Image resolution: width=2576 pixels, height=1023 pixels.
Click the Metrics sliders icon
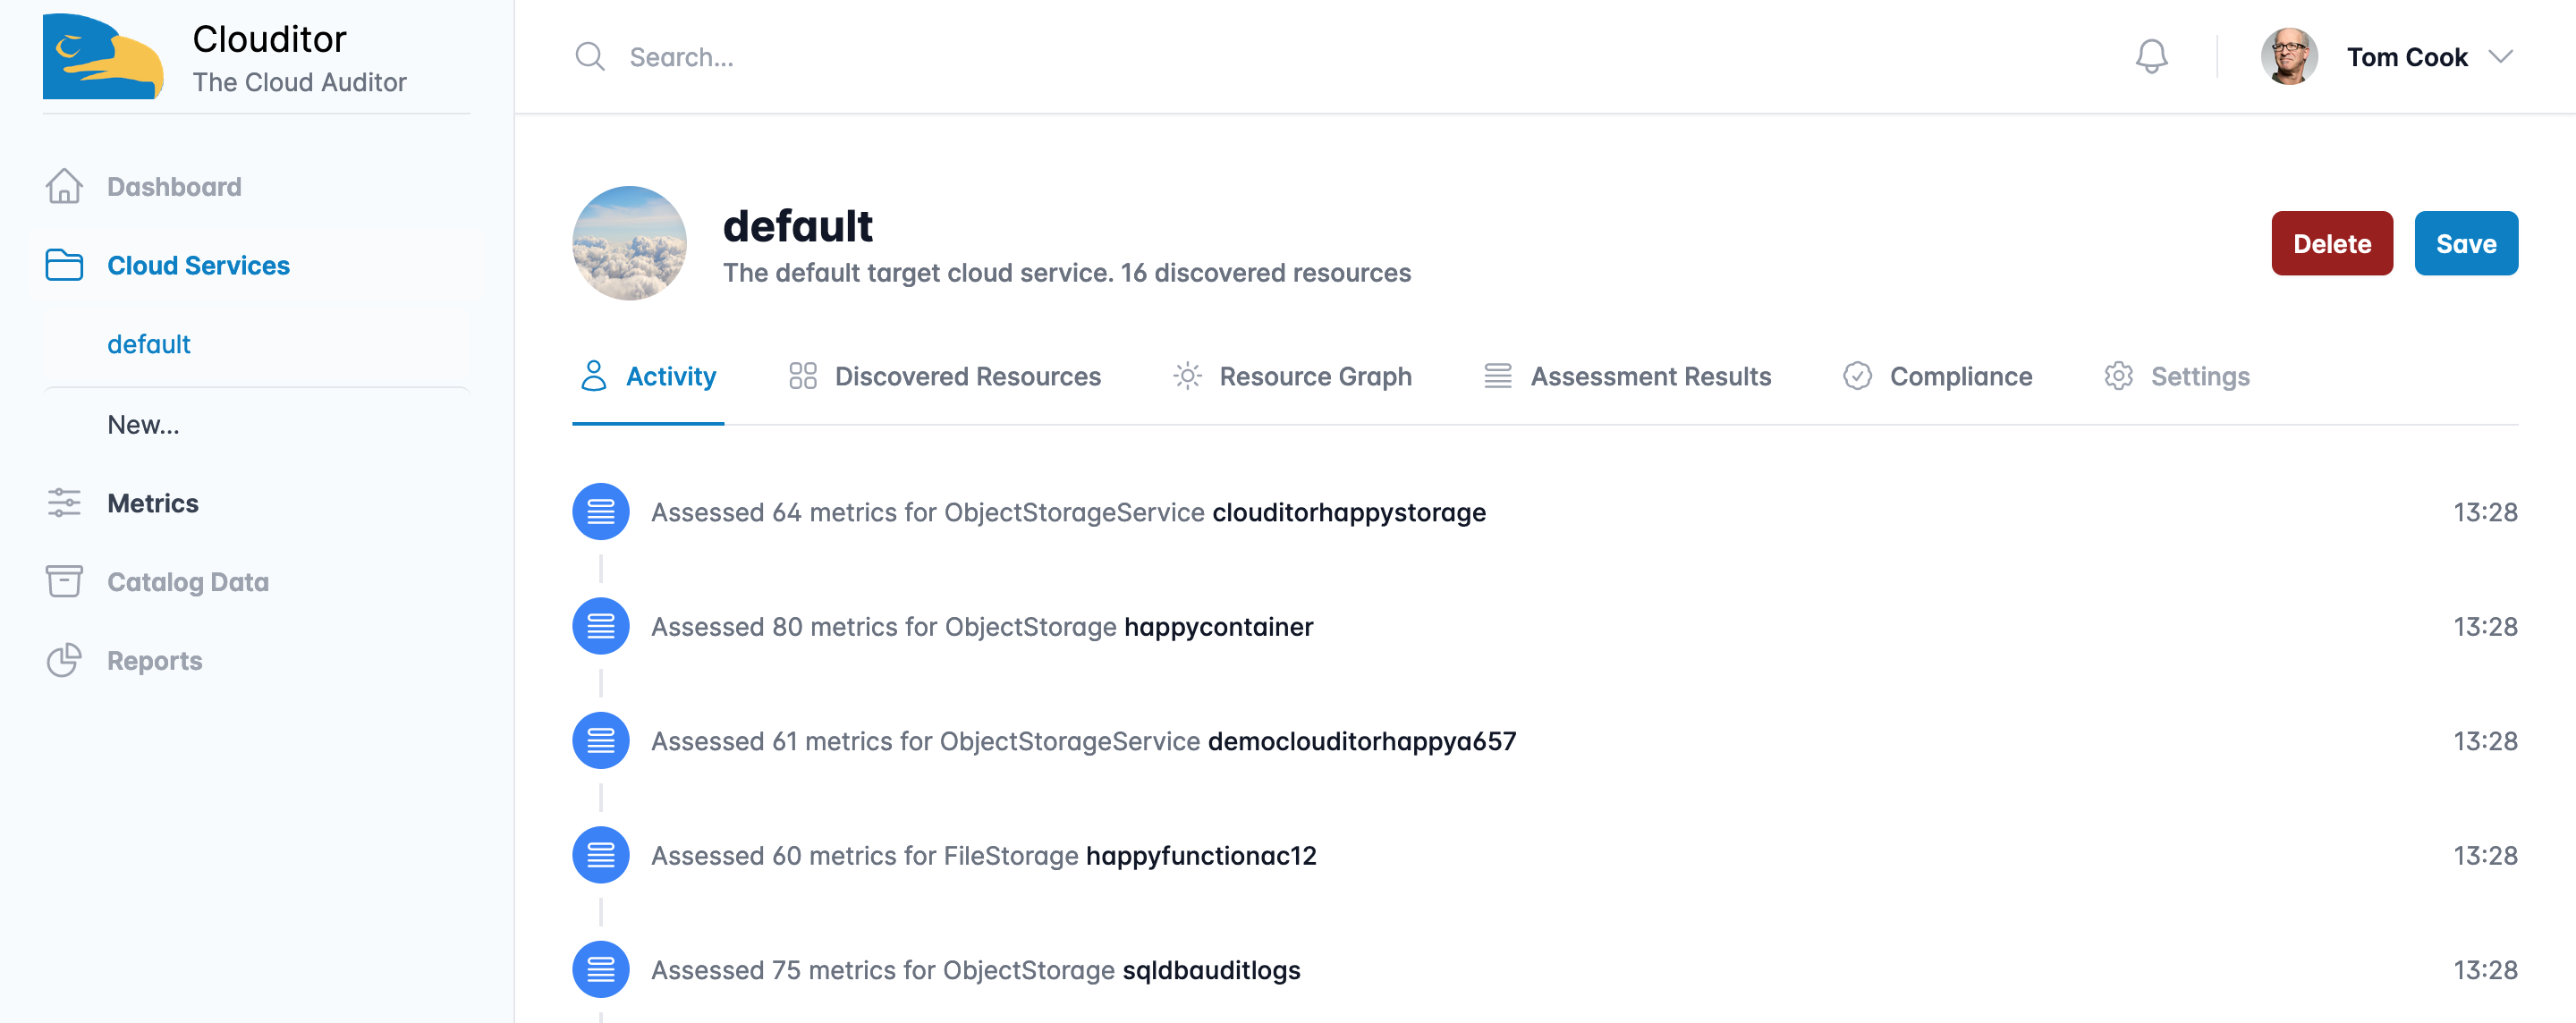pos(64,502)
